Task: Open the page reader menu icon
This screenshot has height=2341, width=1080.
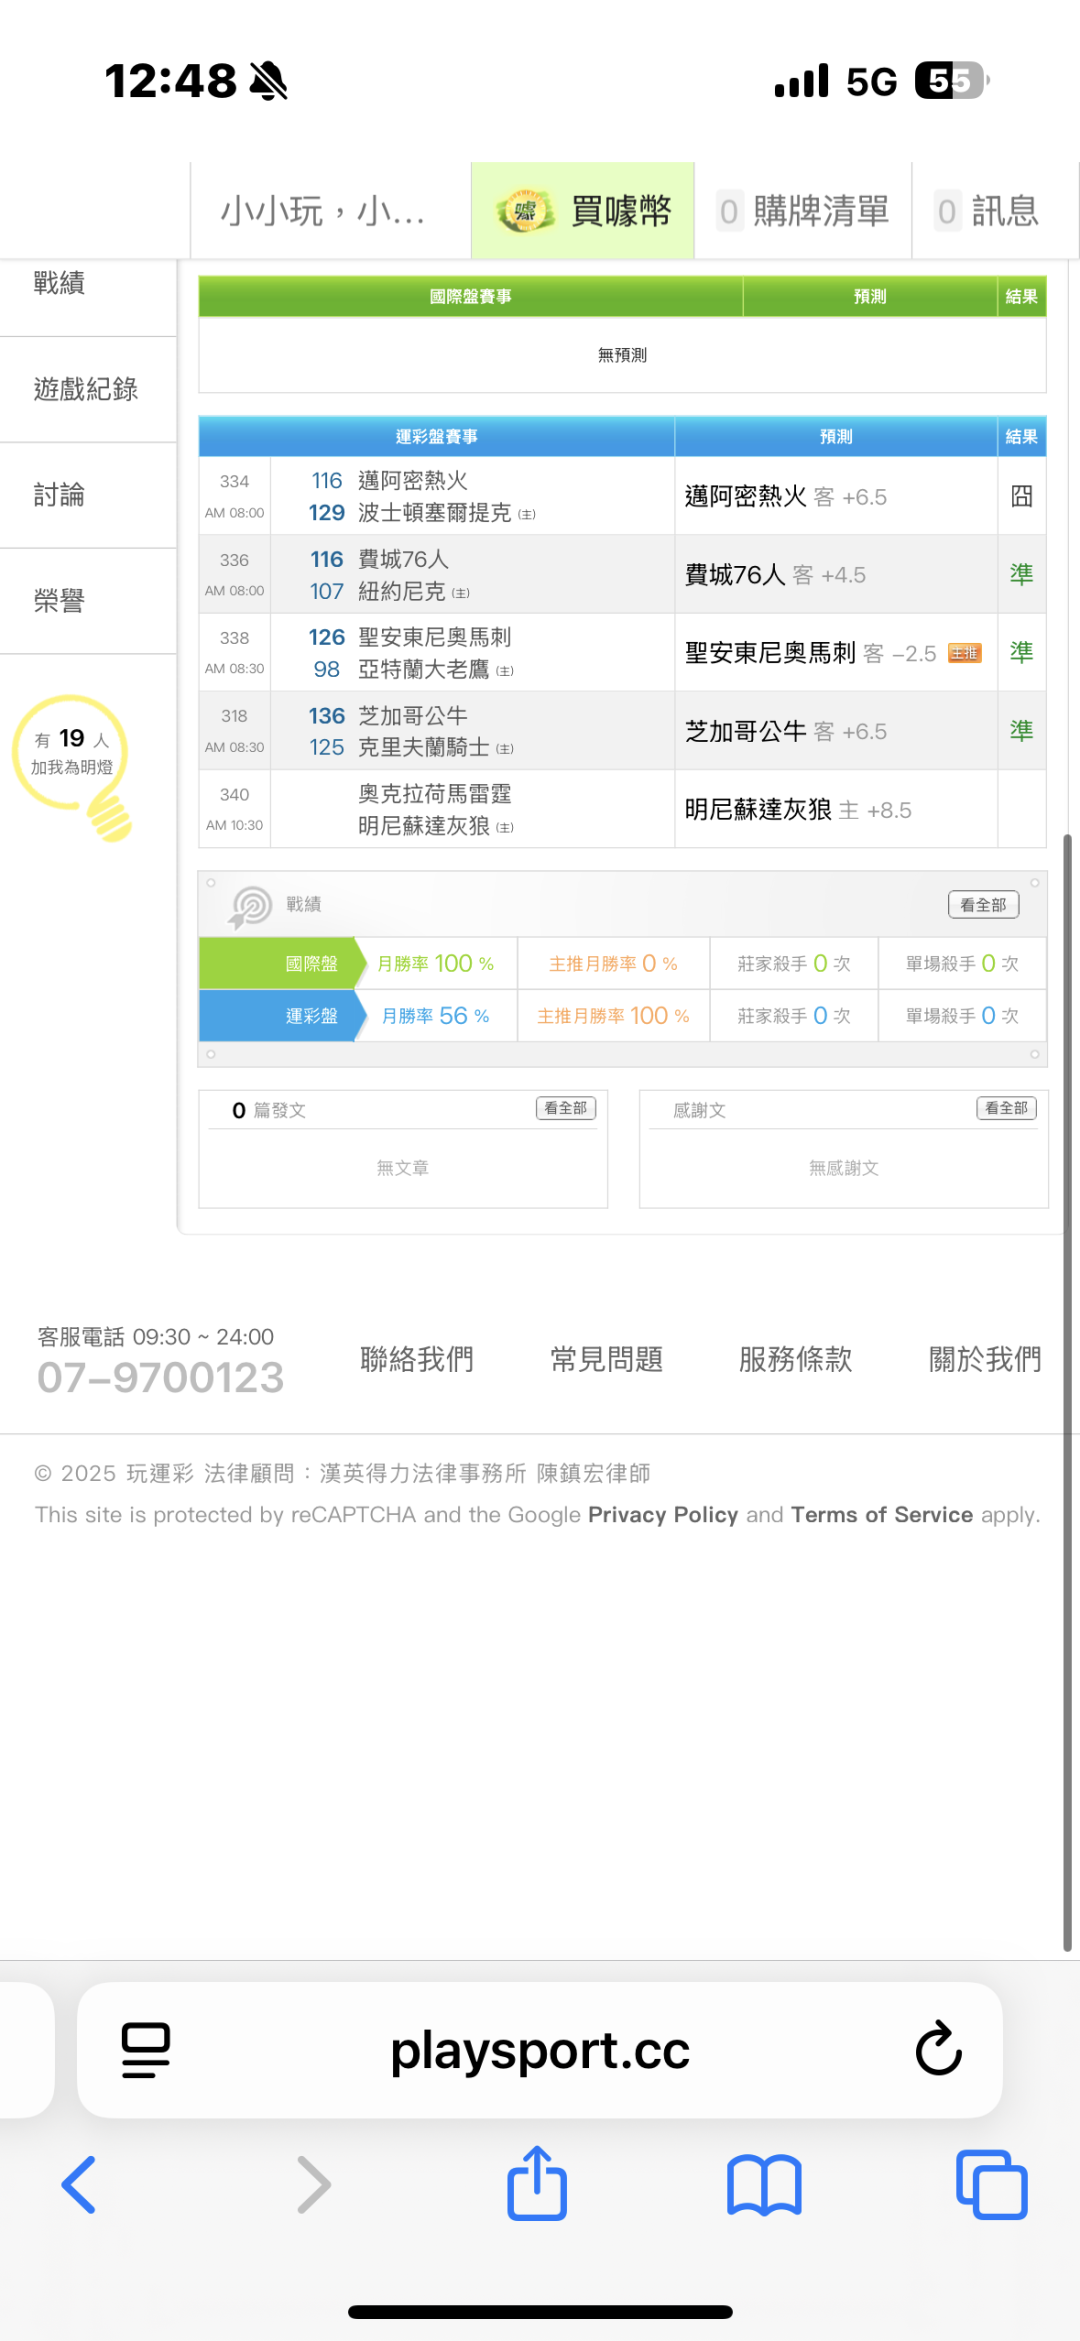Action: 146,2049
